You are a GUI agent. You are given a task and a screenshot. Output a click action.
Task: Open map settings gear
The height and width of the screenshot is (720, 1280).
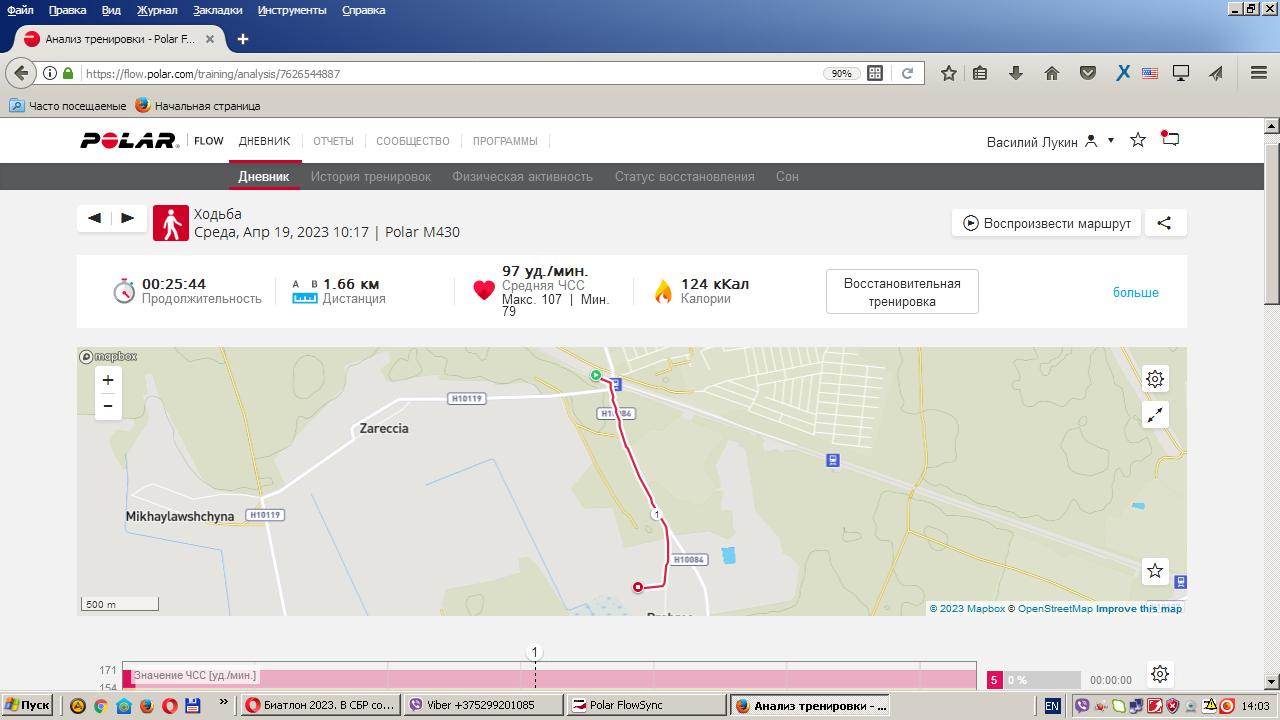point(1155,379)
